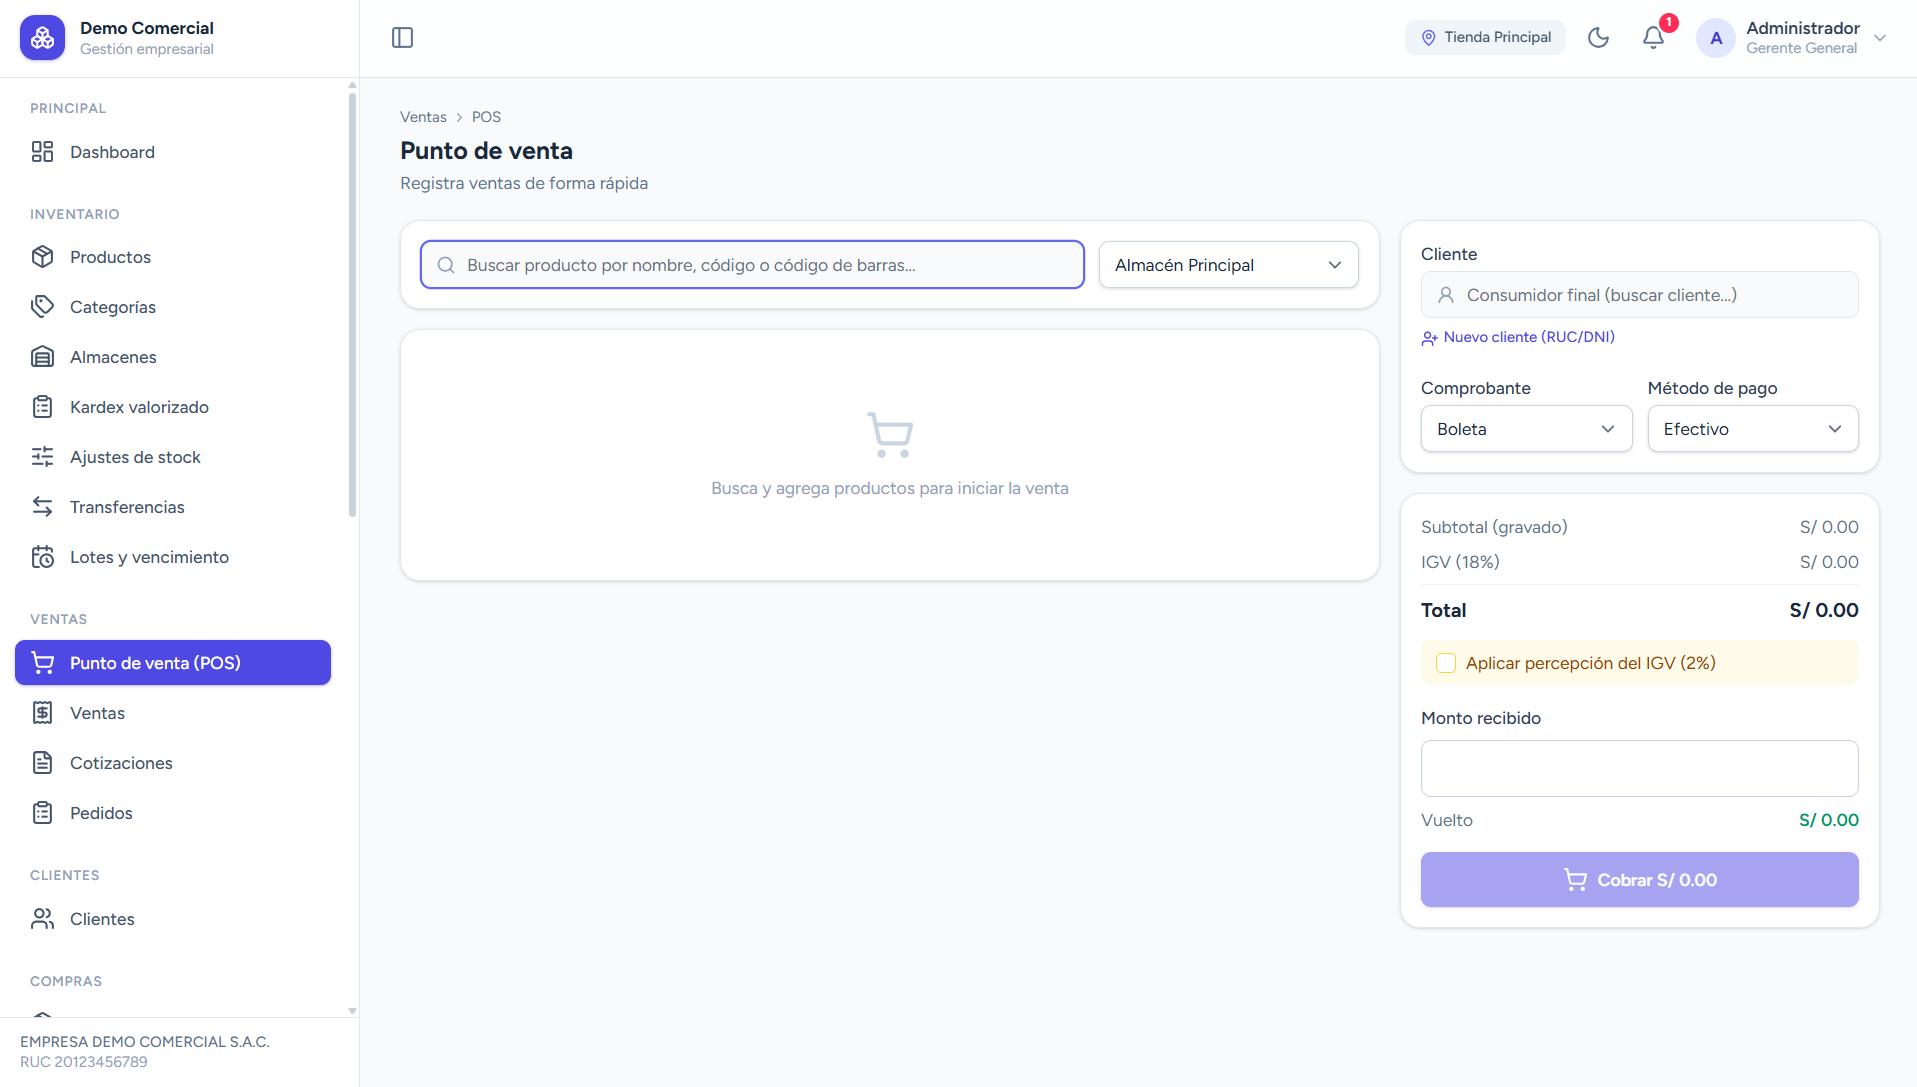Image resolution: width=1917 pixels, height=1087 pixels.
Task: Enable Aplicar percepción del IGV checkbox
Action: click(1446, 663)
